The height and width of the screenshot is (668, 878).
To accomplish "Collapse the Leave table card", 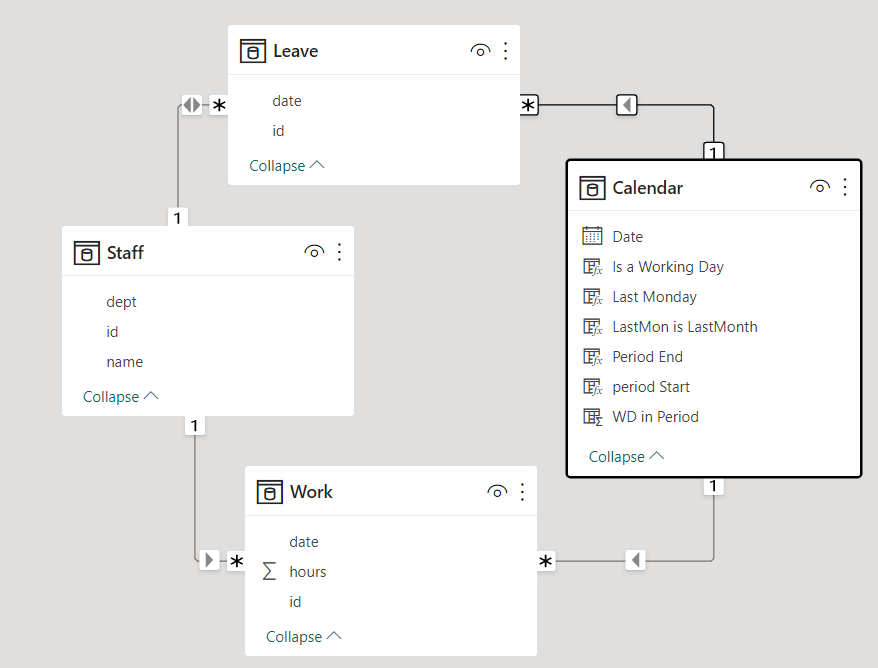I will (287, 166).
